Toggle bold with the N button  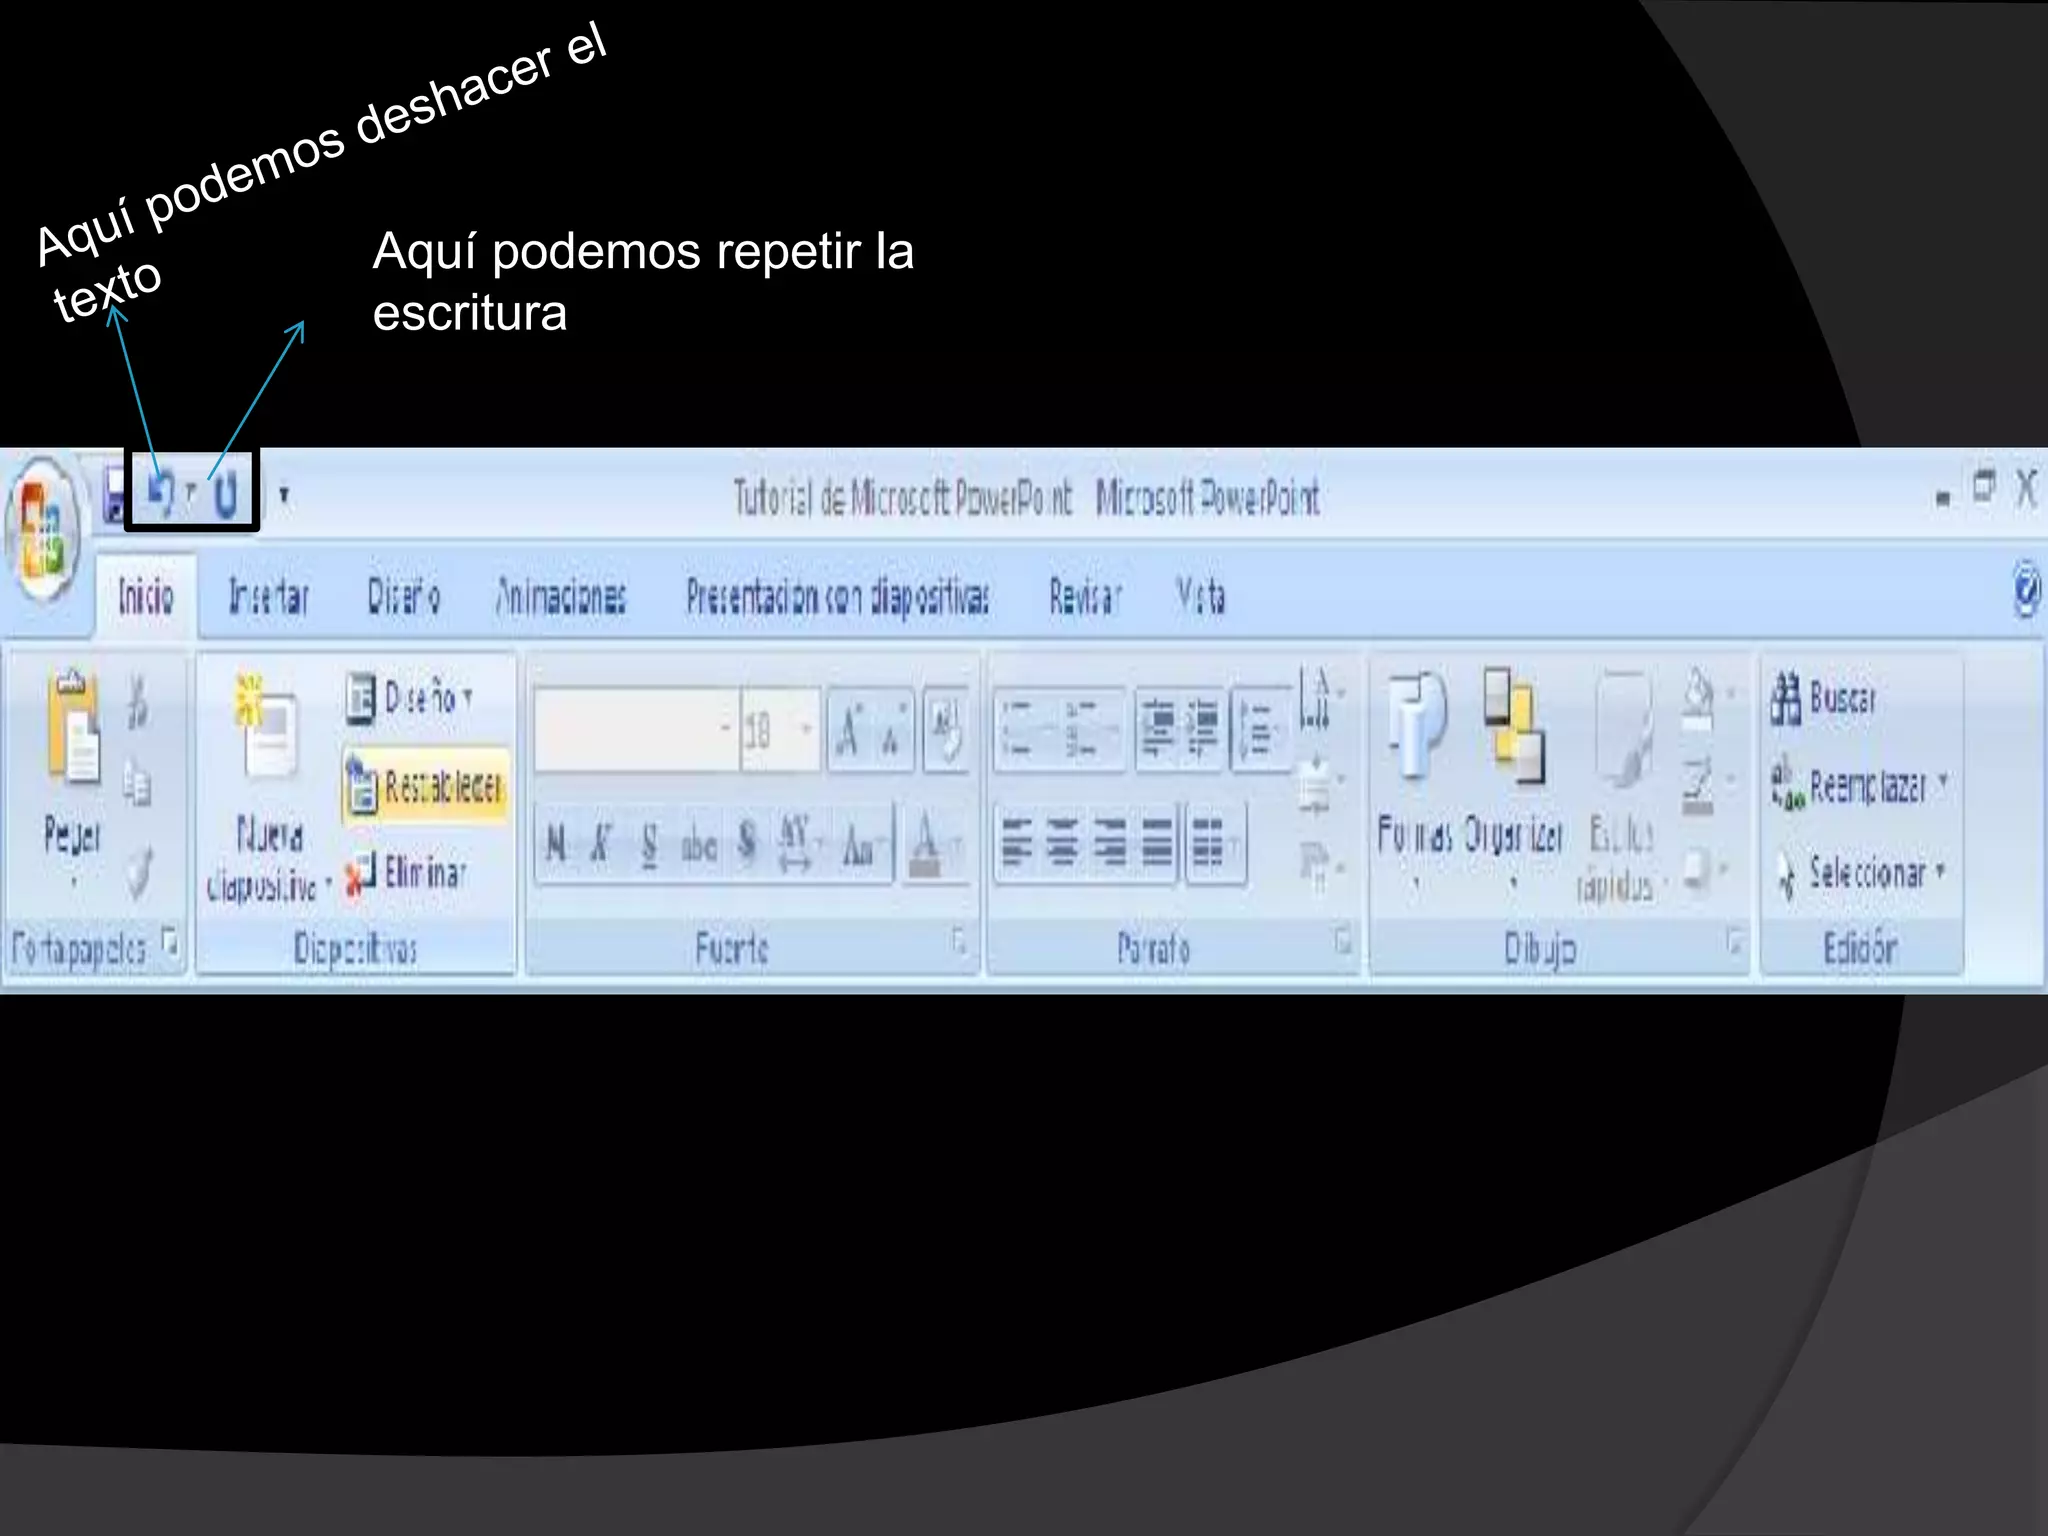(557, 845)
